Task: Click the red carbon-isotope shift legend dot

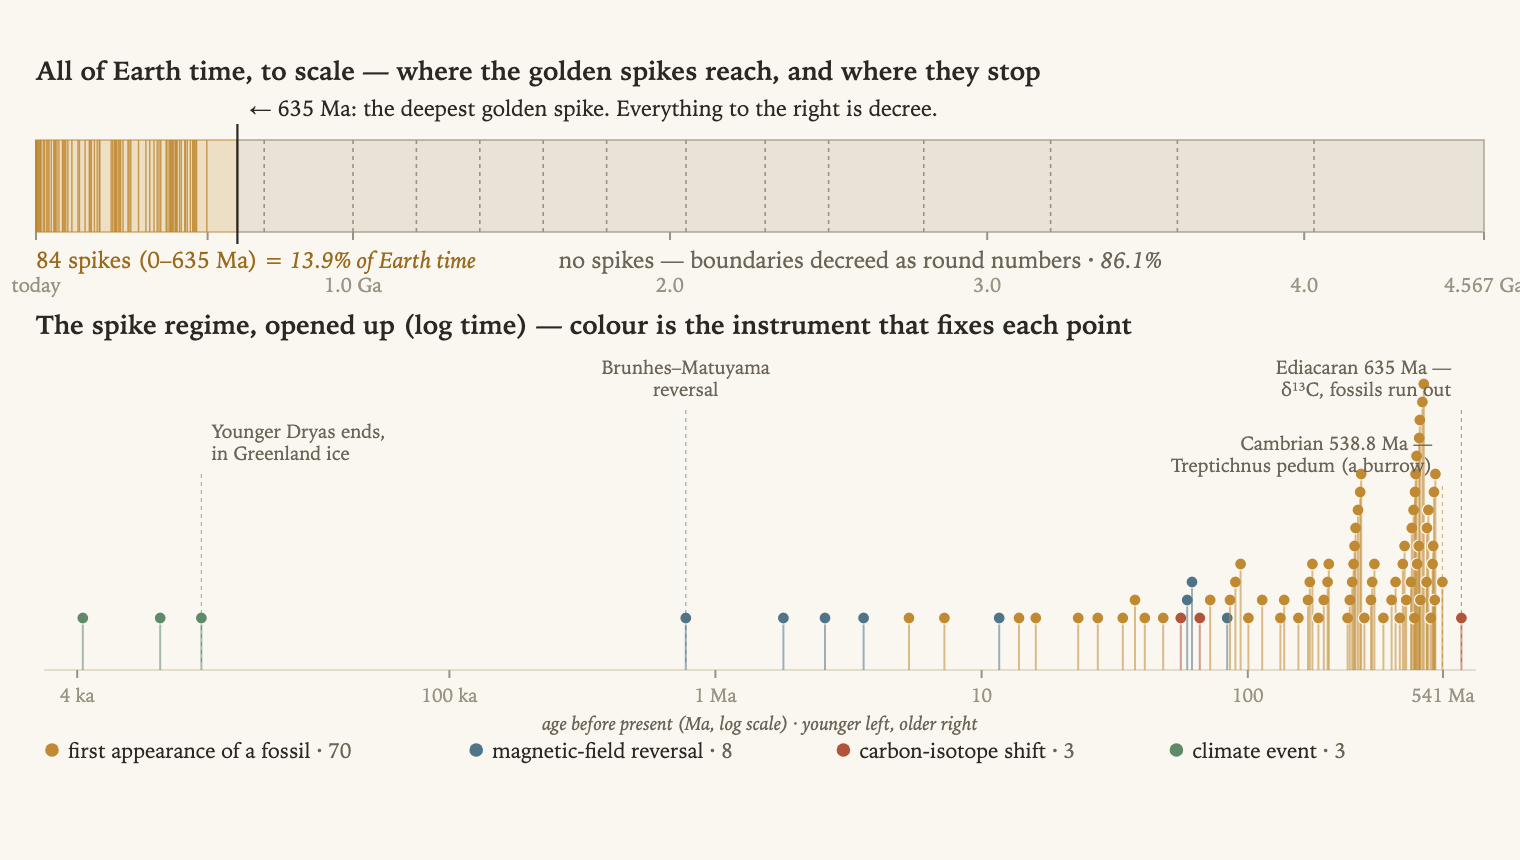Action: [843, 750]
